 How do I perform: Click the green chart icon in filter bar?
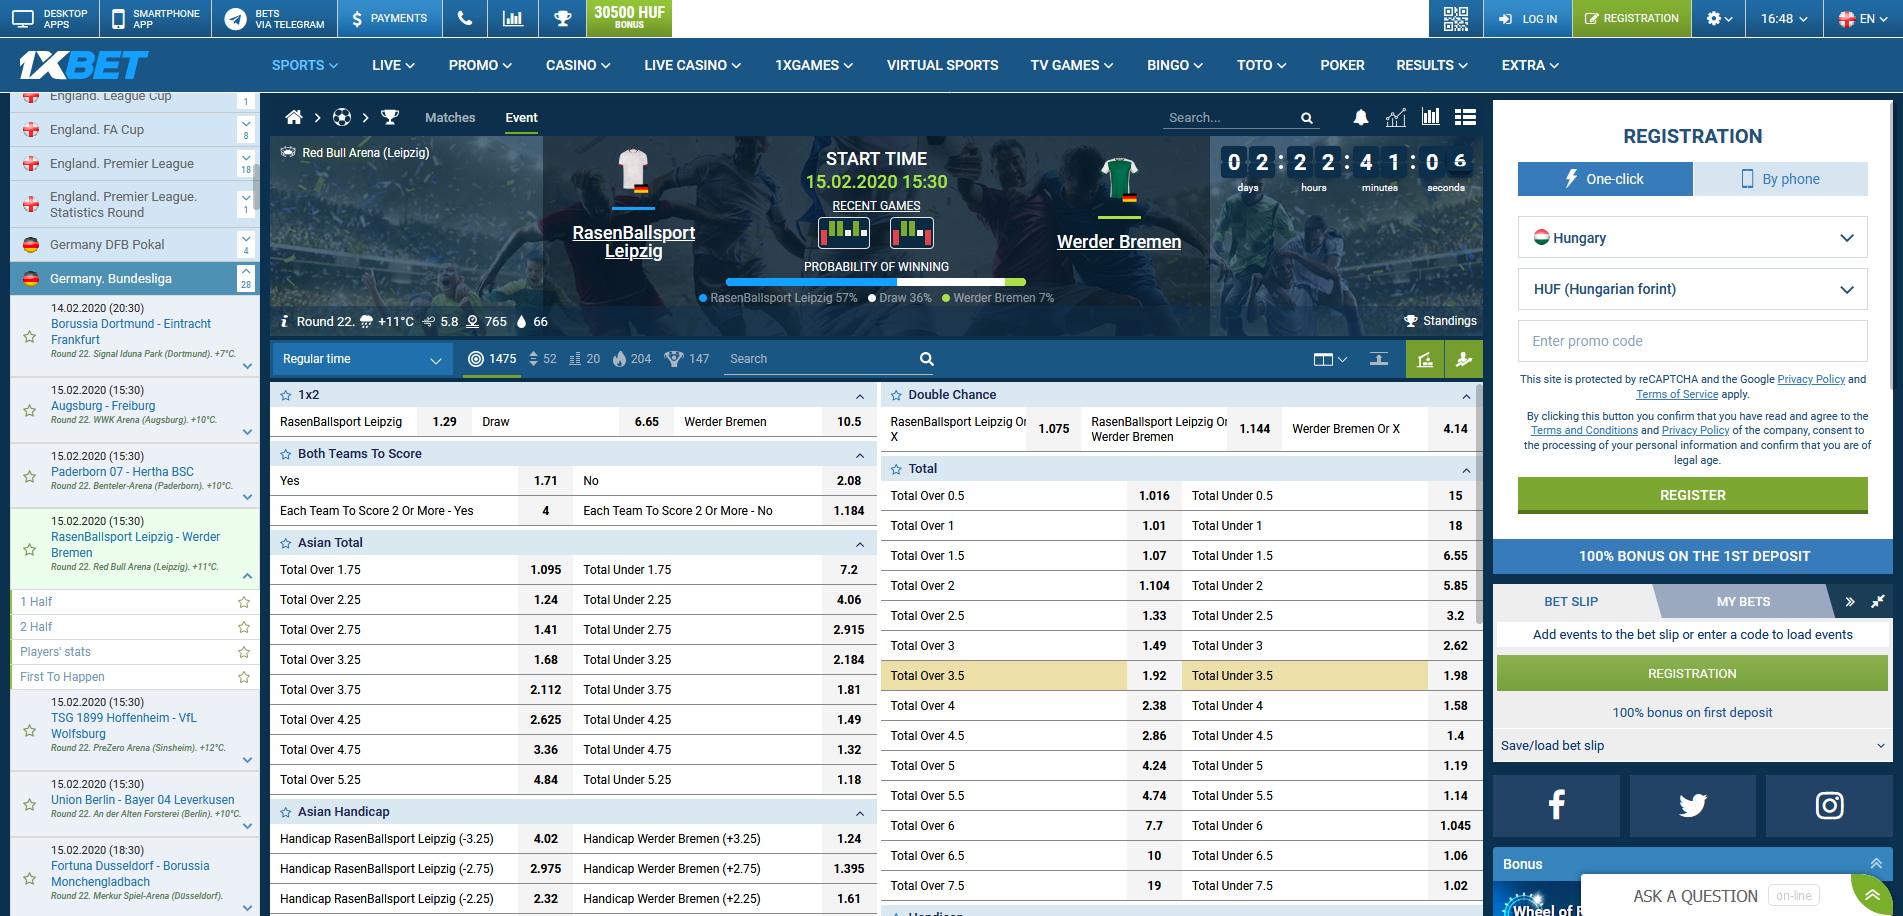tap(1425, 359)
